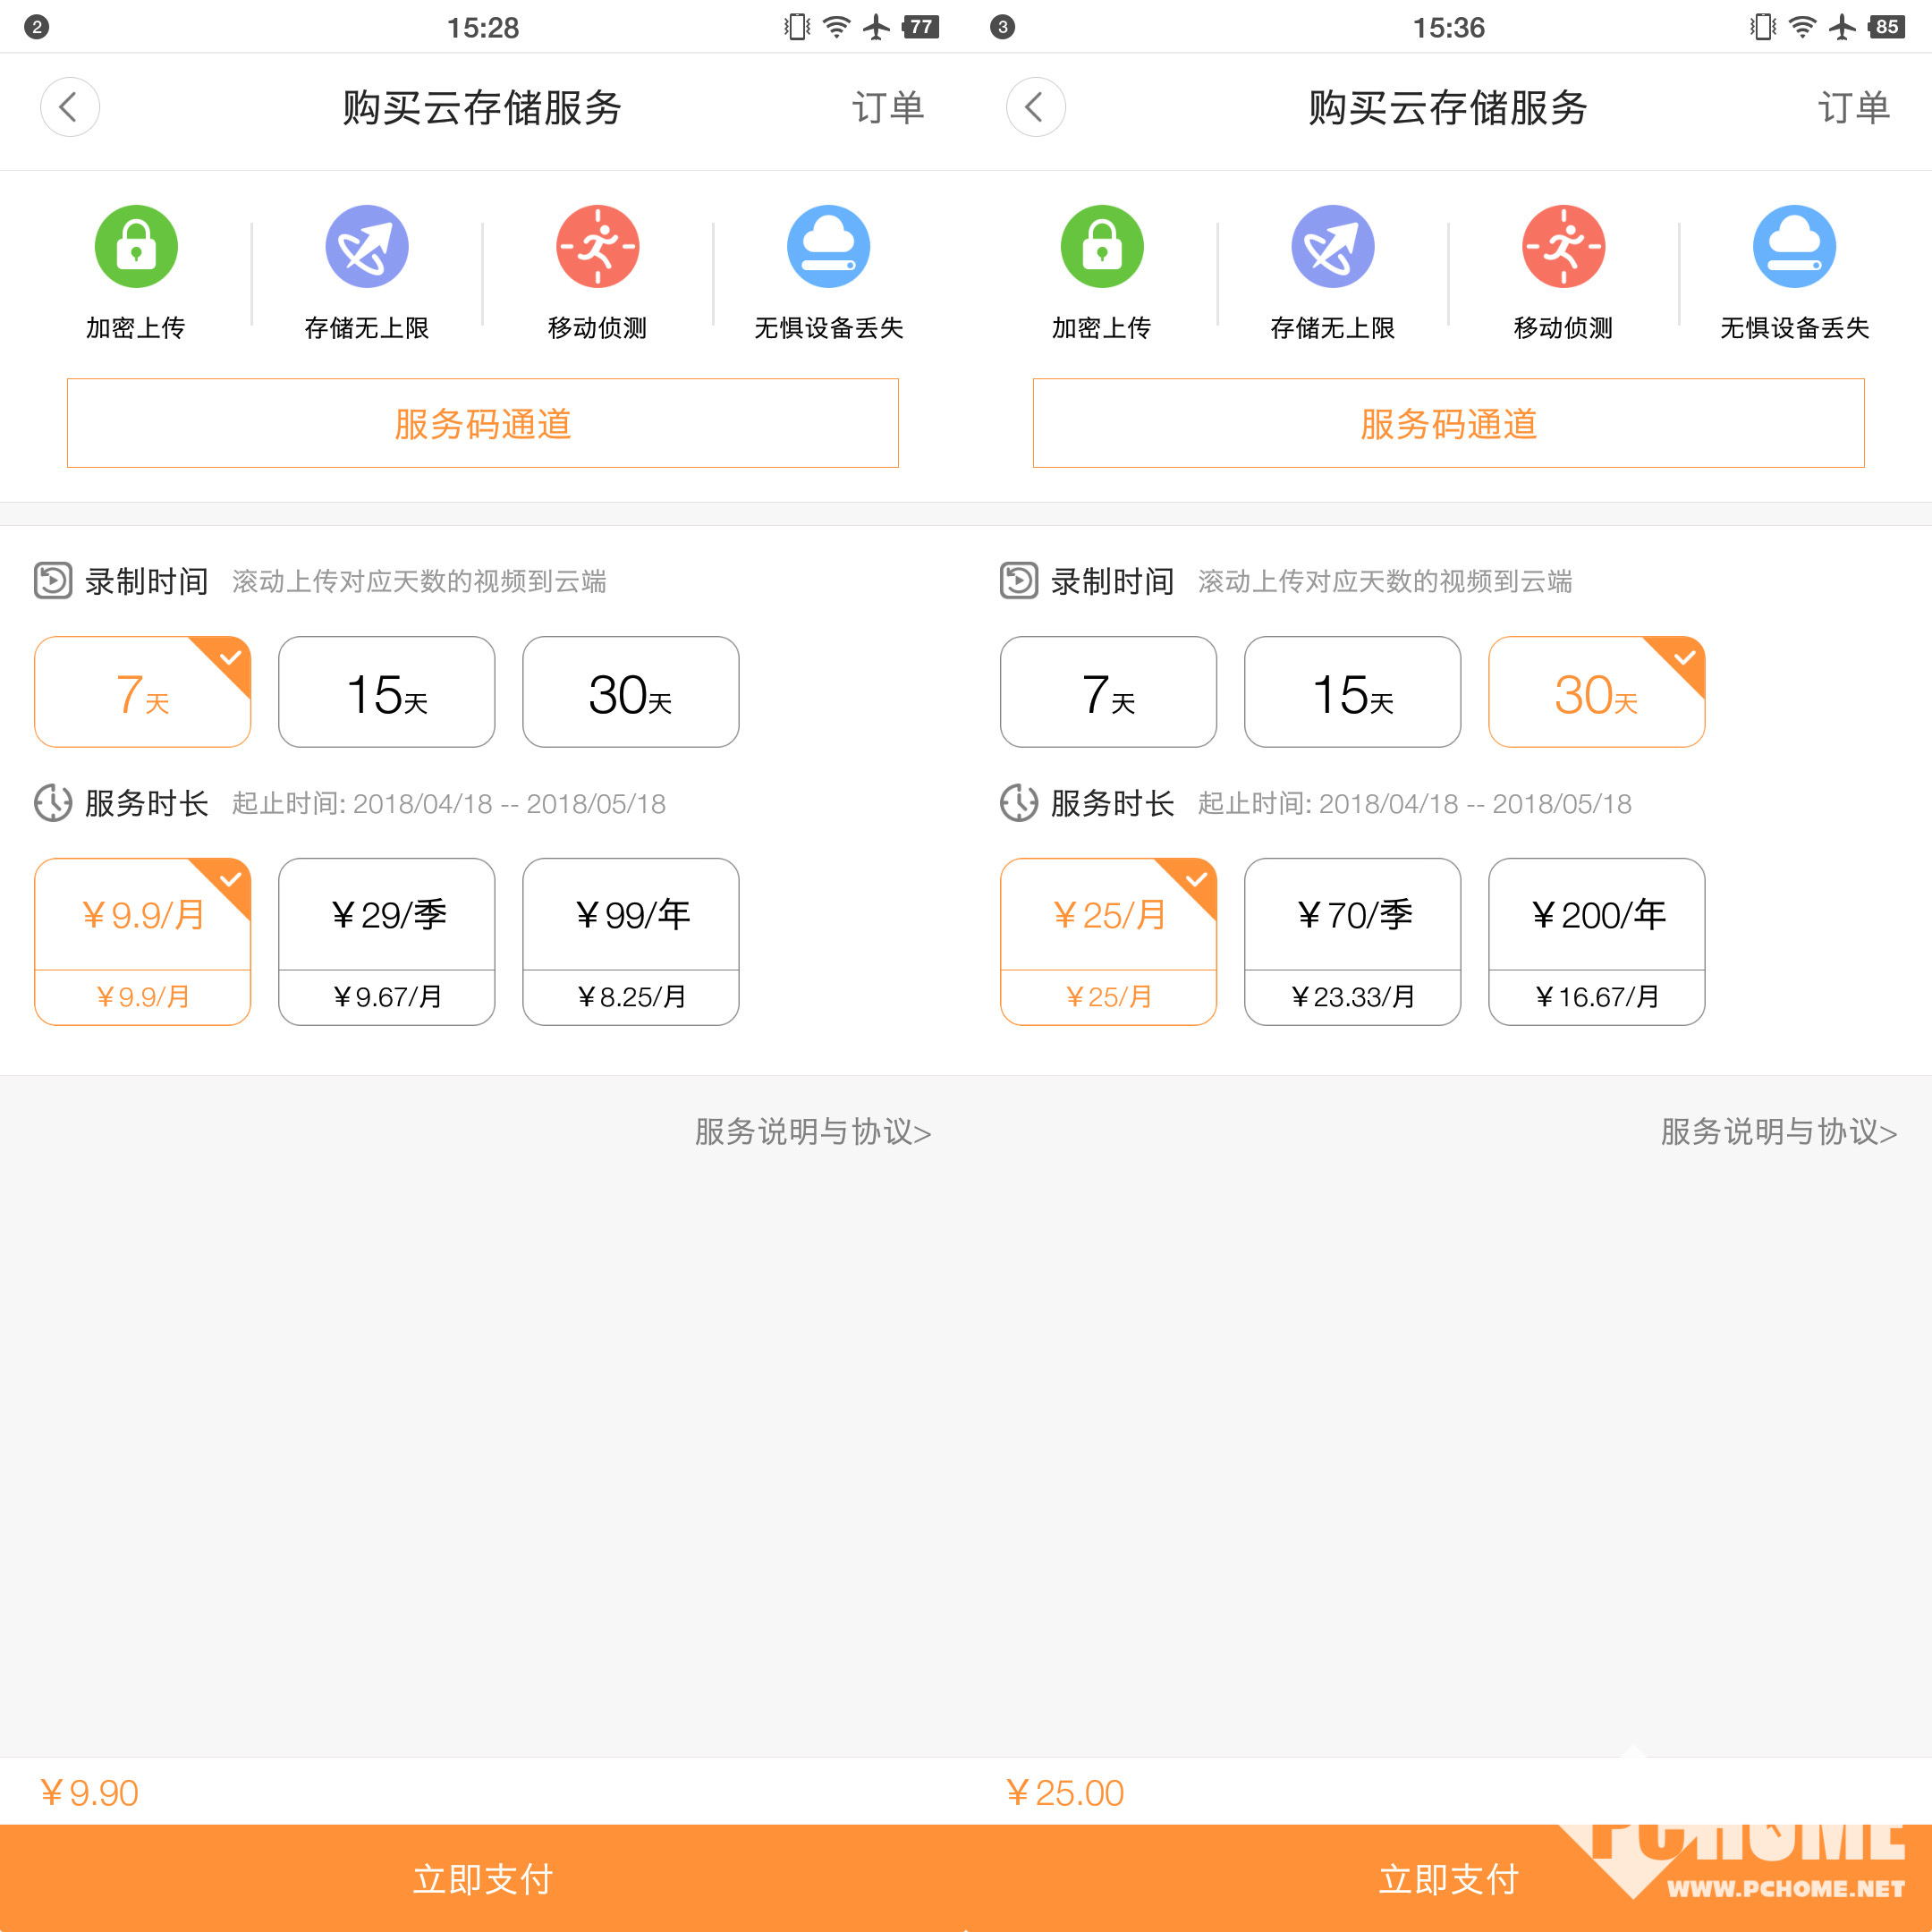Open 服务说明与协议 link in right screen
This screenshot has height=1932, width=1932.
1778,1132
